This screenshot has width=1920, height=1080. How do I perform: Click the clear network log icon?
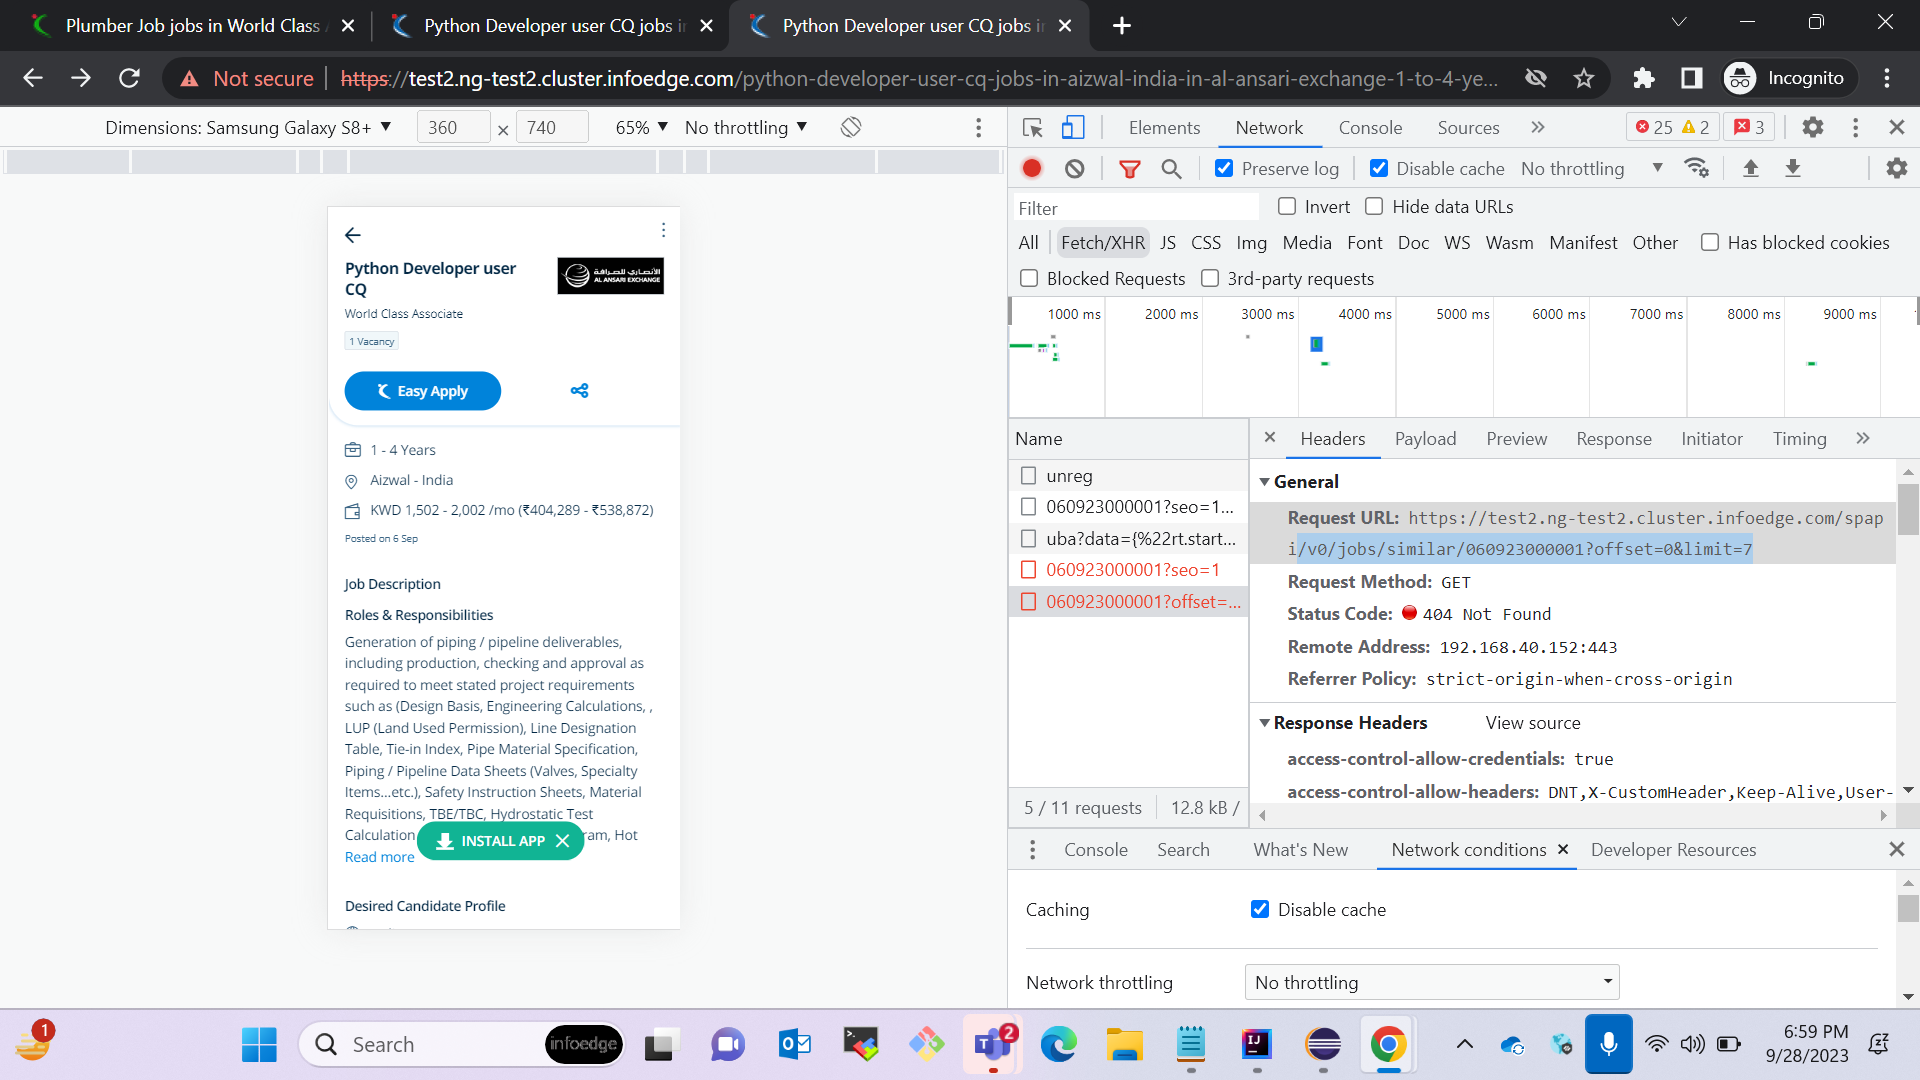1074,169
